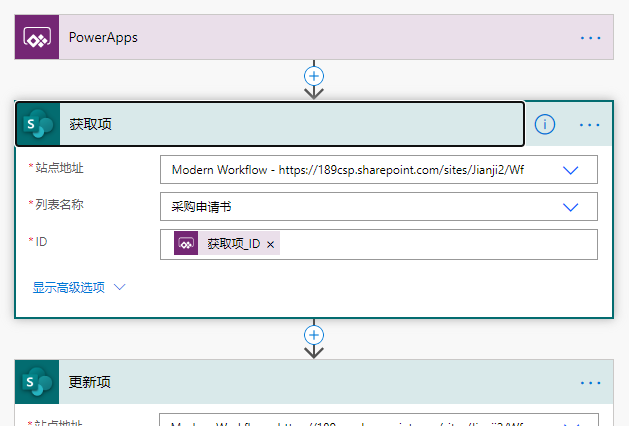629x426 pixels.
Task: Expand the PowerApps trigger card
Action: pyautogui.click(x=314, y=37)
